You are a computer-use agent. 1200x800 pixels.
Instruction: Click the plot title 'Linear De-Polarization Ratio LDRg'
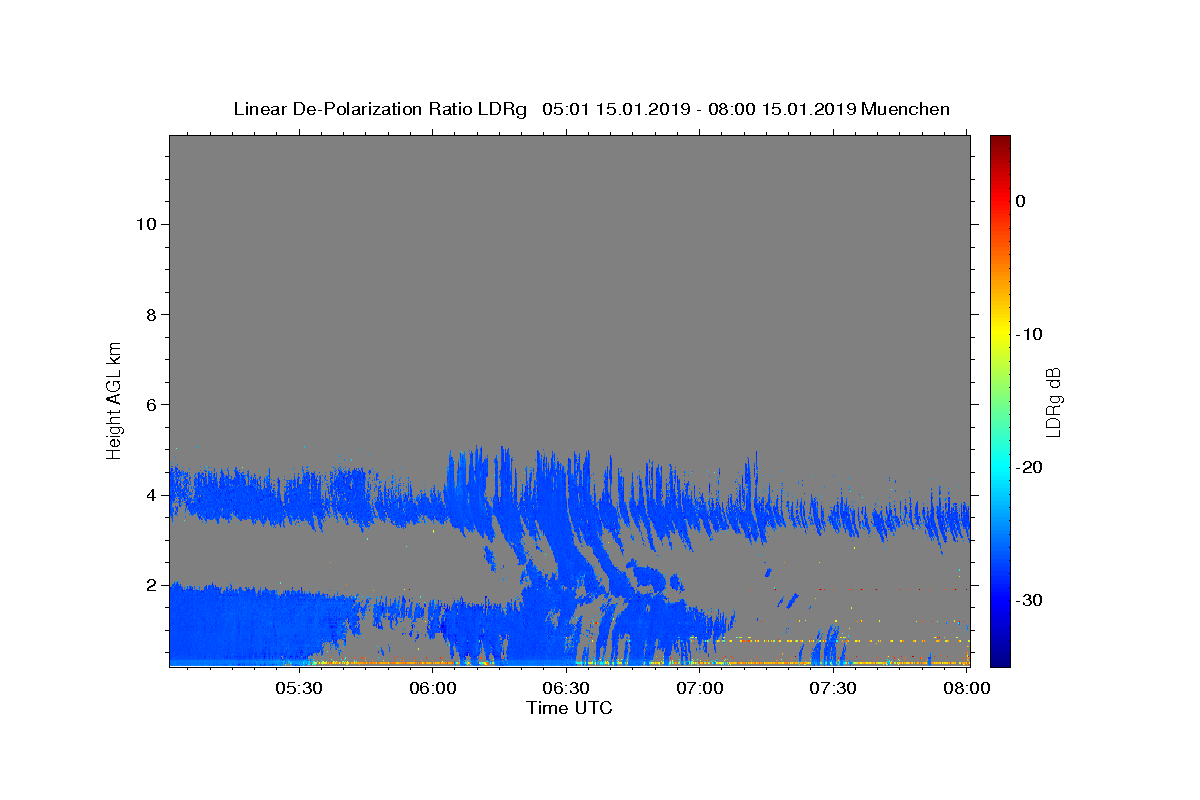pos(379,109)
